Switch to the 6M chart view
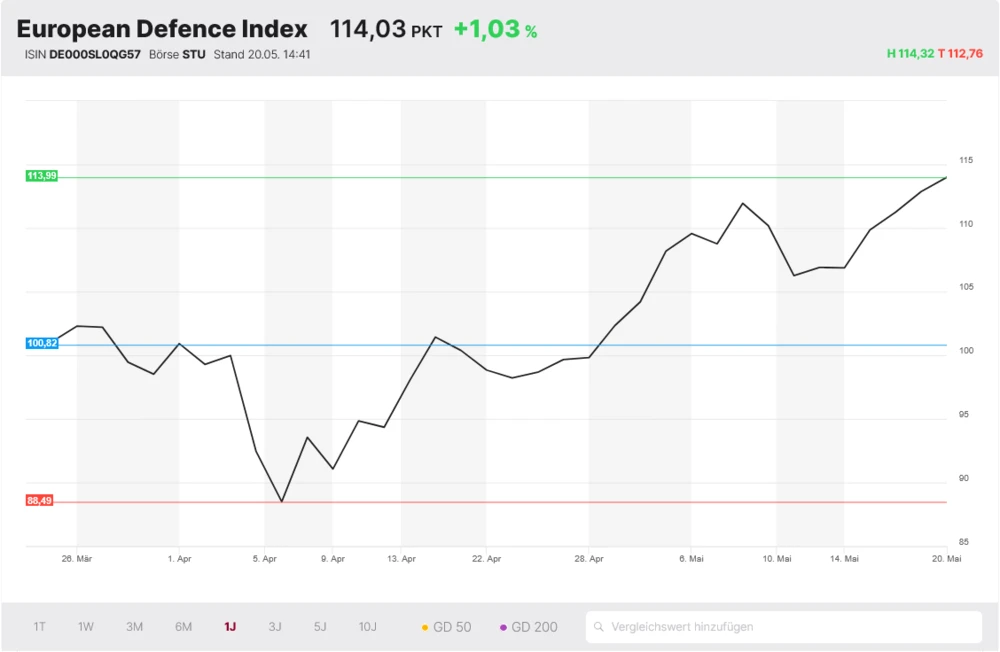The height and width of the screenshot is (652, 1000). point(182,626)
